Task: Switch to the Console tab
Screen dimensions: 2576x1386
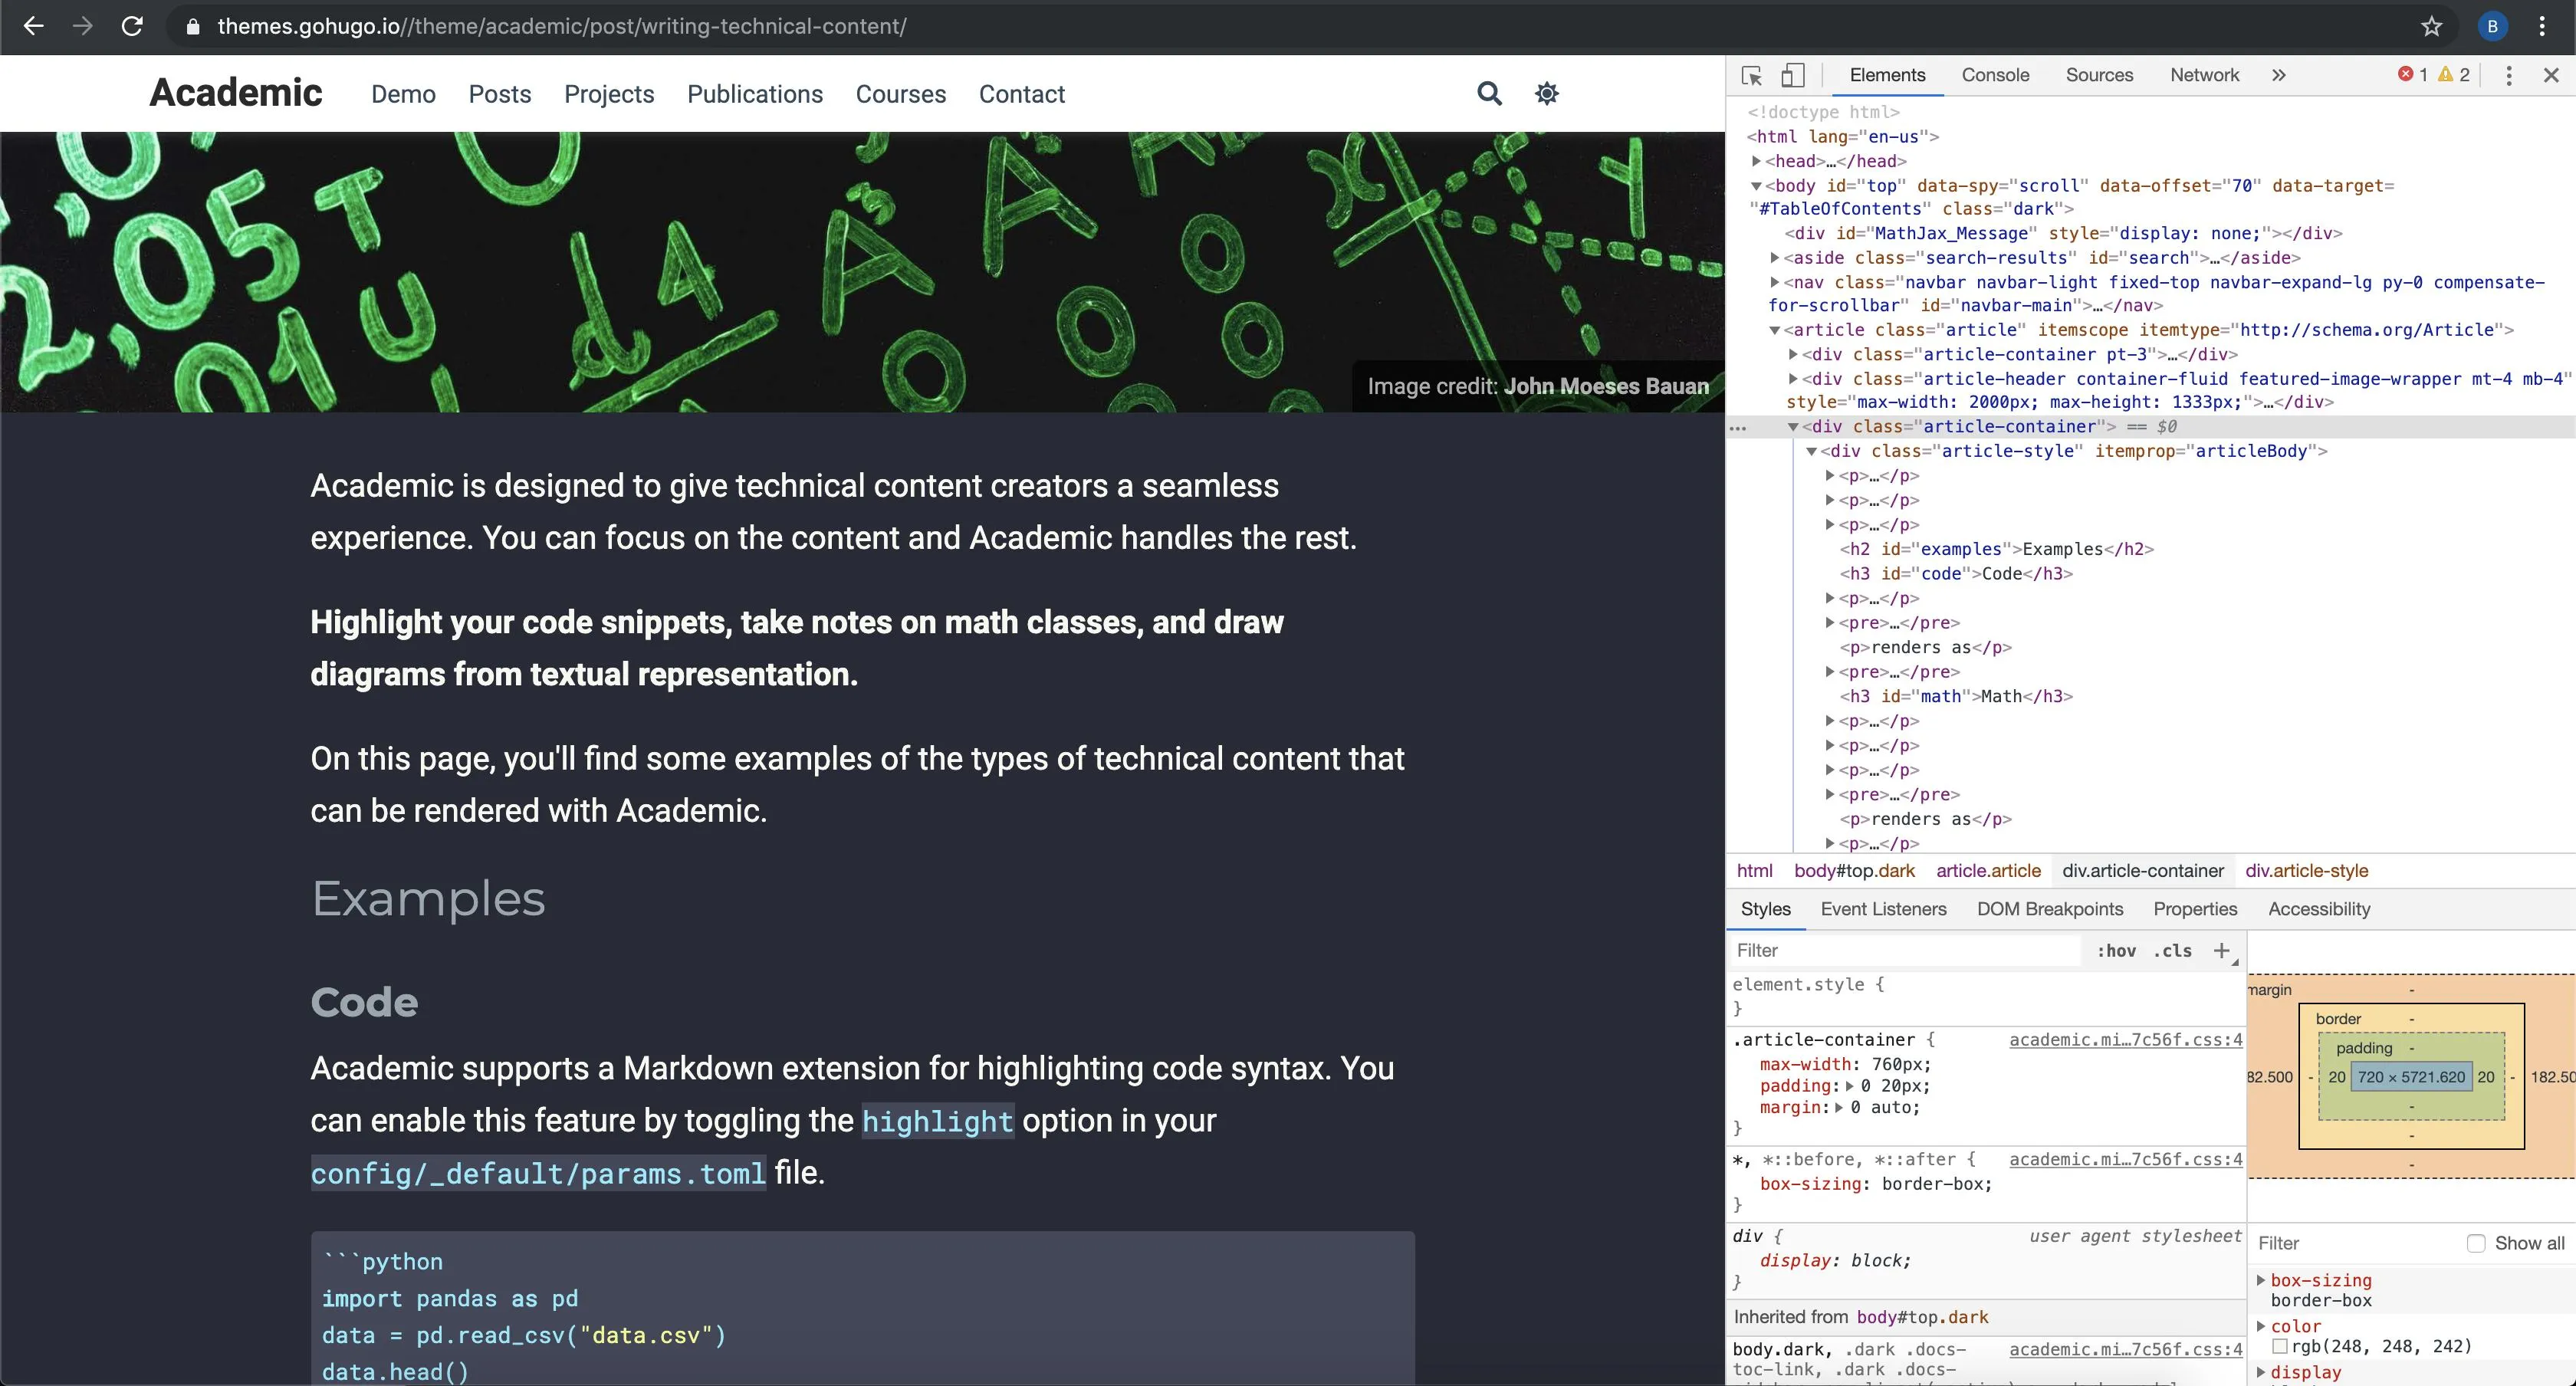Action: (x=1995, y=75)
